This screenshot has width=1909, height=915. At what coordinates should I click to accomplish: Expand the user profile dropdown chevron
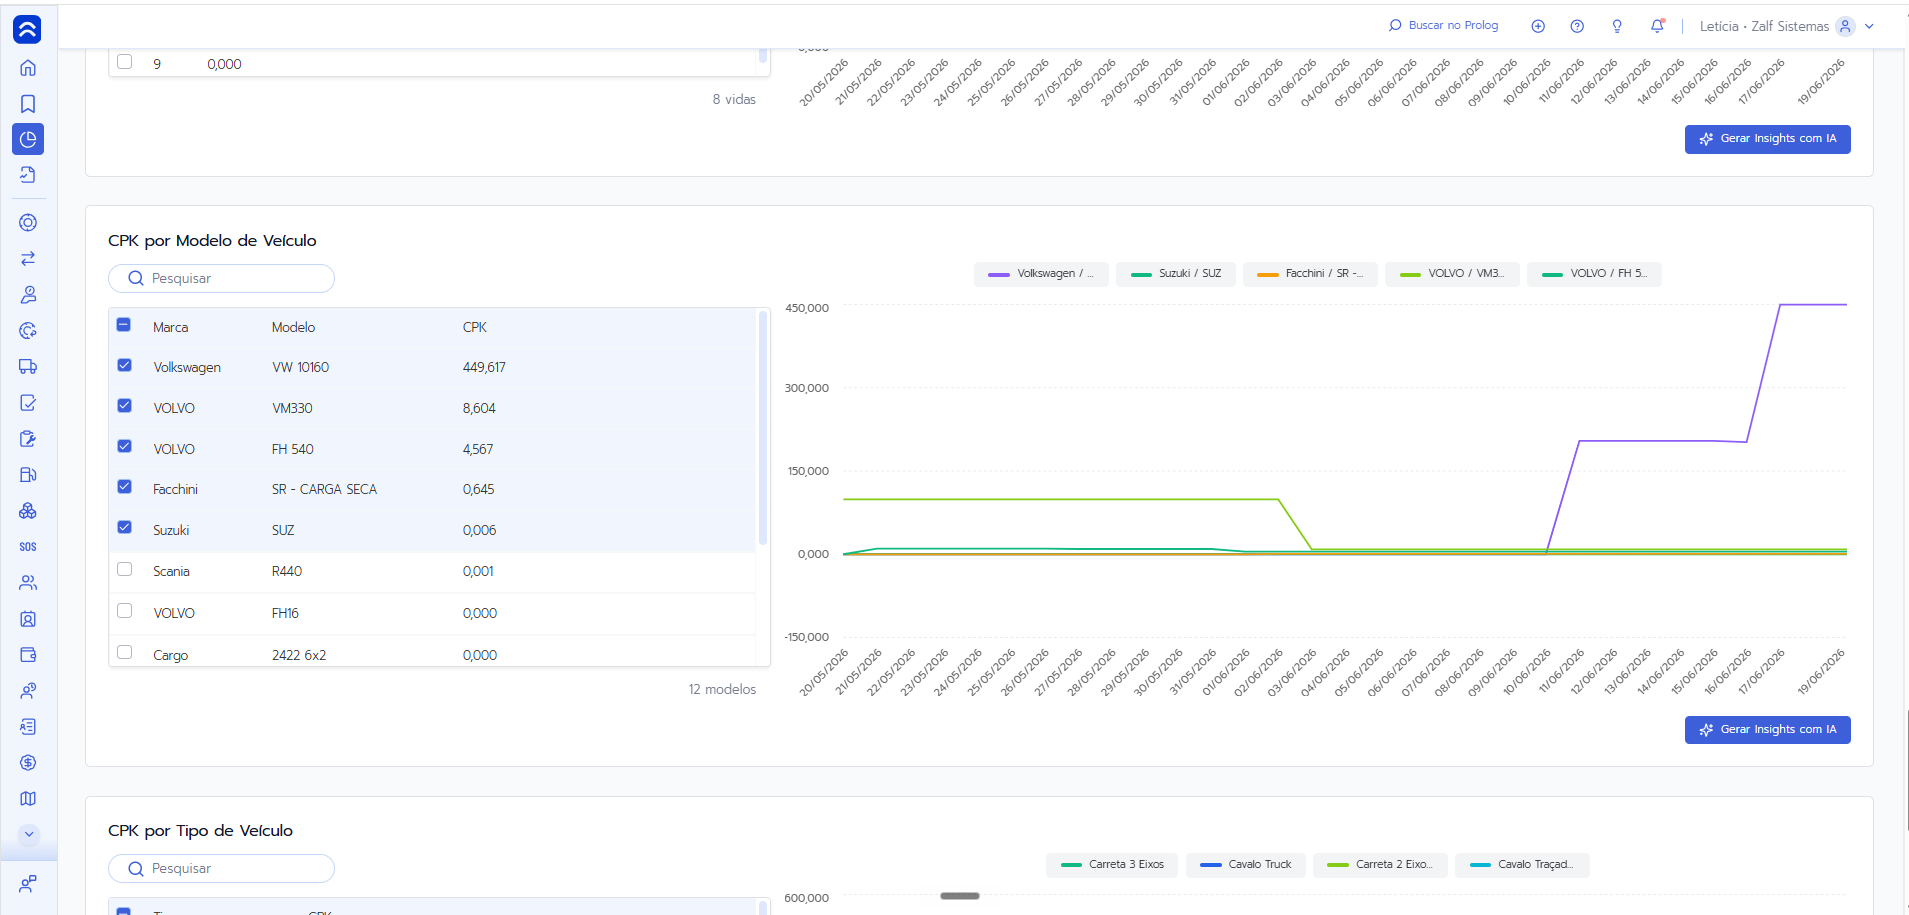click(1869, 27)
